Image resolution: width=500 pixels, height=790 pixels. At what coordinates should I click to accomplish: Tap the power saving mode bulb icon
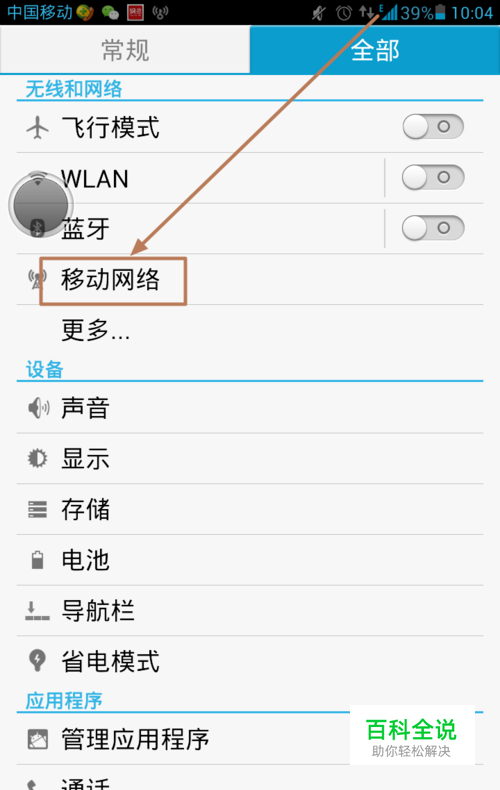click(37, 661)
